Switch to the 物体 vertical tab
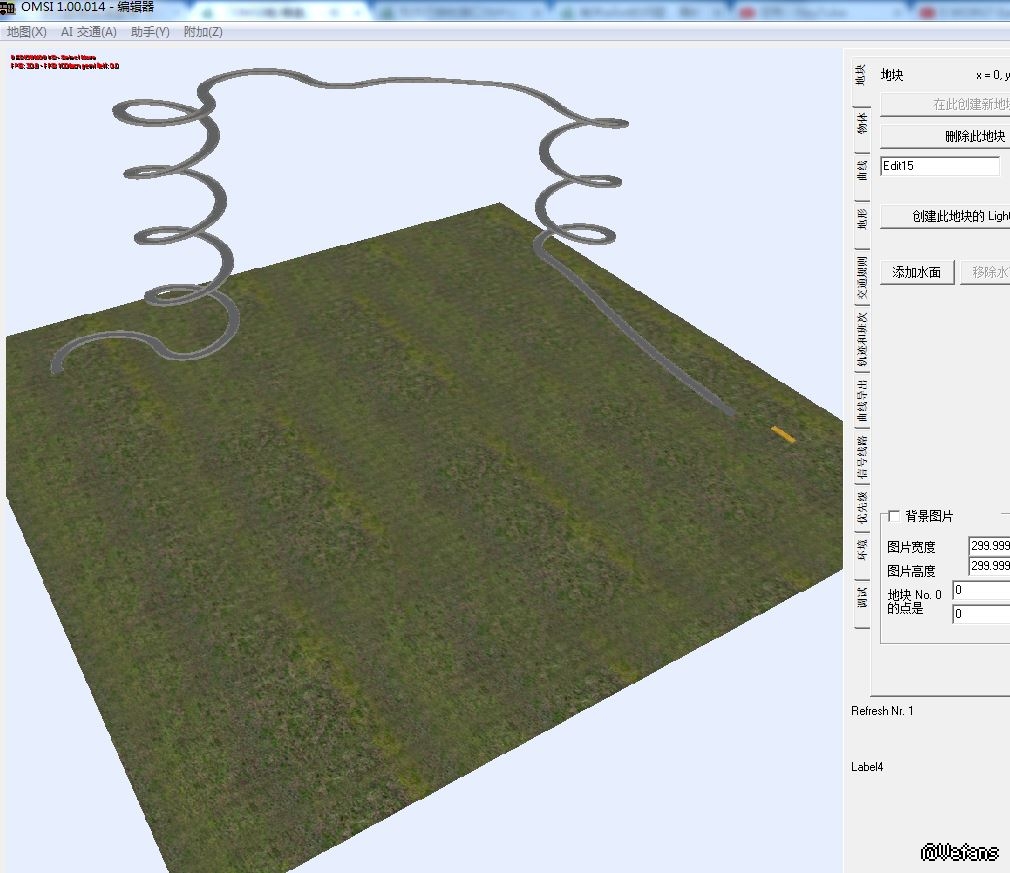 (x=862, y=124)
